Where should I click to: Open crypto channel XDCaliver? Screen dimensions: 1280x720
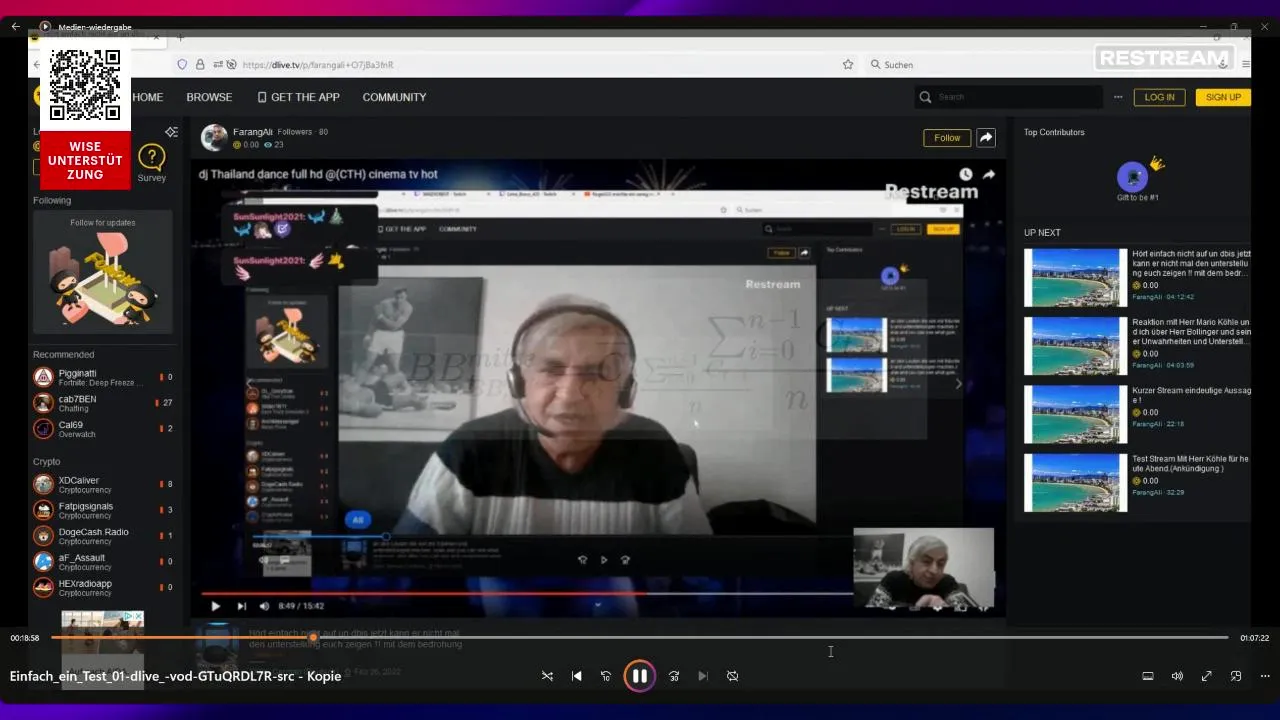coord(103,484)
